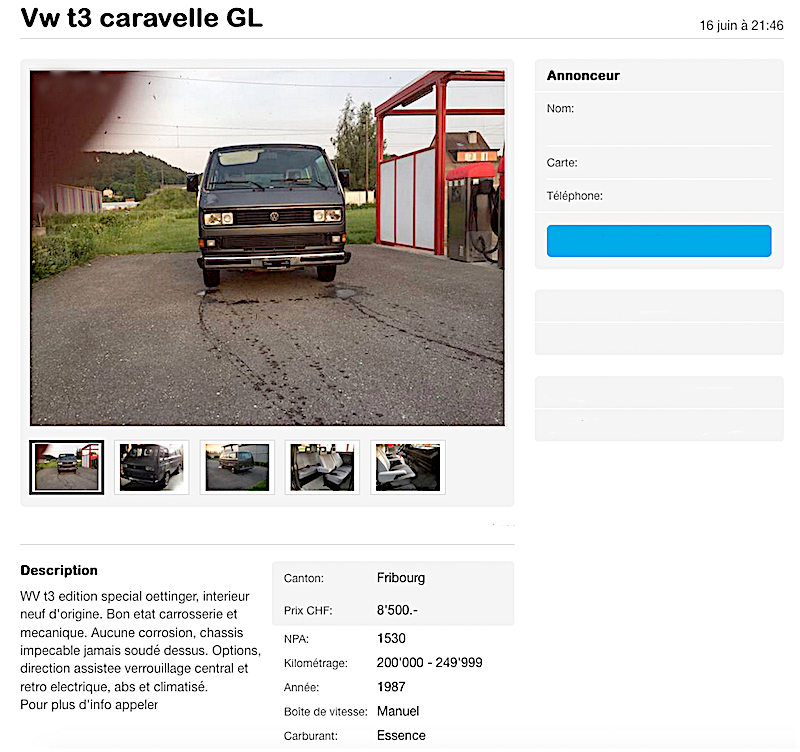Screen dimensions: 800x752
Task: Select the third thumbnail of parked van
Action: click(x=237, y=467)
